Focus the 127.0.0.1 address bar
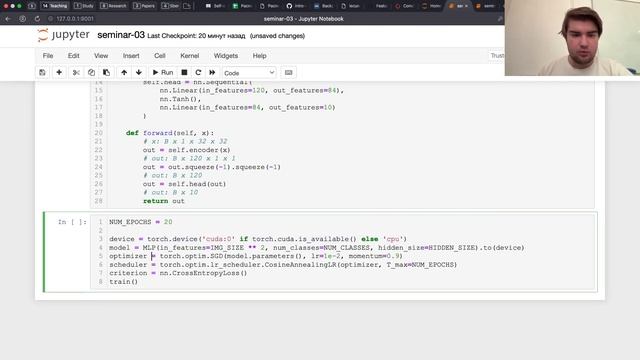This screenshot has height=360, width=640. pyautogui.click(x=75, y=19)
